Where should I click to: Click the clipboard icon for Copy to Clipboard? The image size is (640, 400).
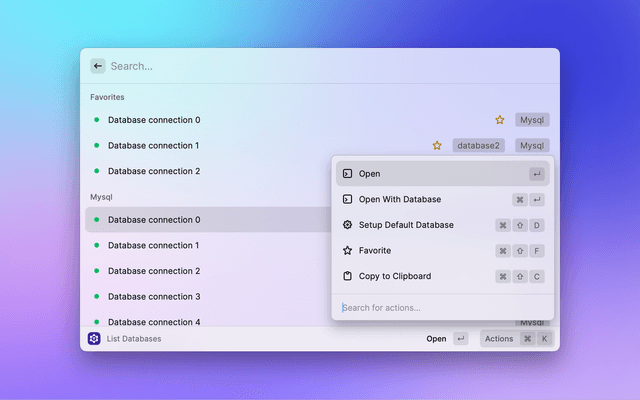point(347,276)
